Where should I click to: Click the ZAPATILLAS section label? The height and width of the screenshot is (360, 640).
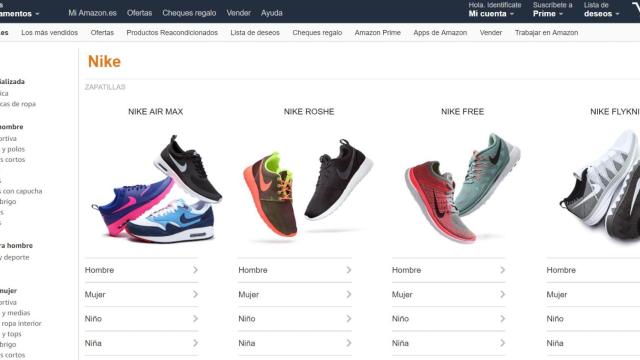pos(105,87)
